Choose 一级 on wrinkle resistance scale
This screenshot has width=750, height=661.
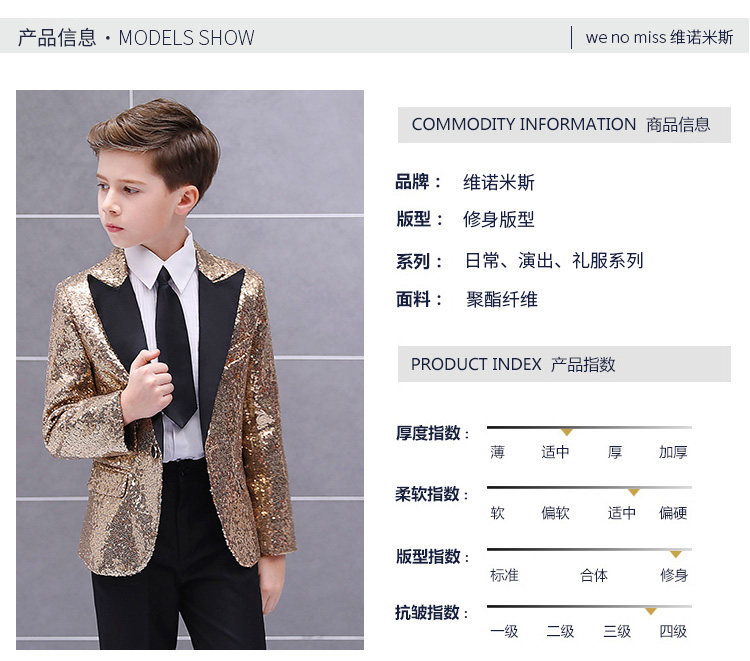point(504,631)
